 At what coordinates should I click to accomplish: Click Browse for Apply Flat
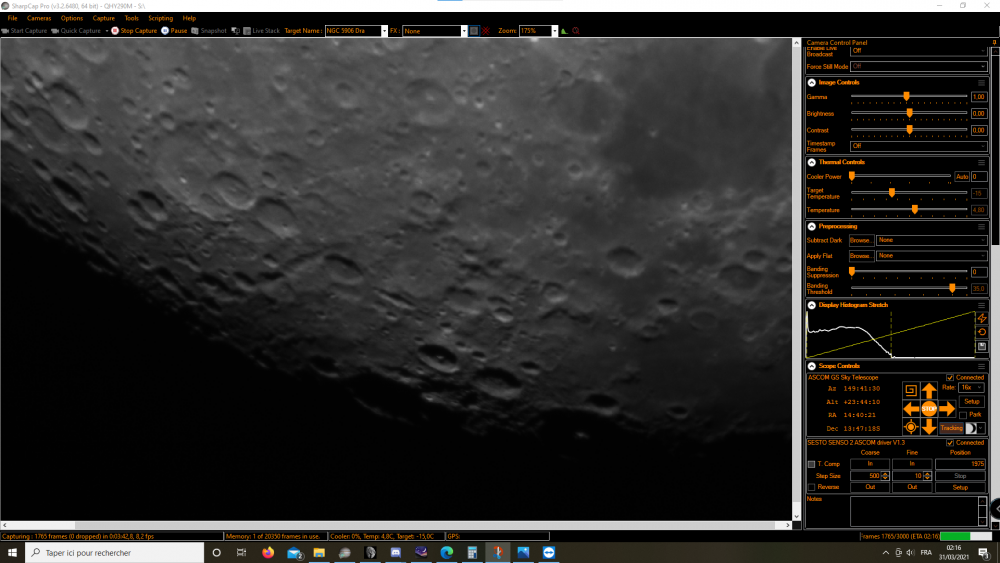pos(861,256)
